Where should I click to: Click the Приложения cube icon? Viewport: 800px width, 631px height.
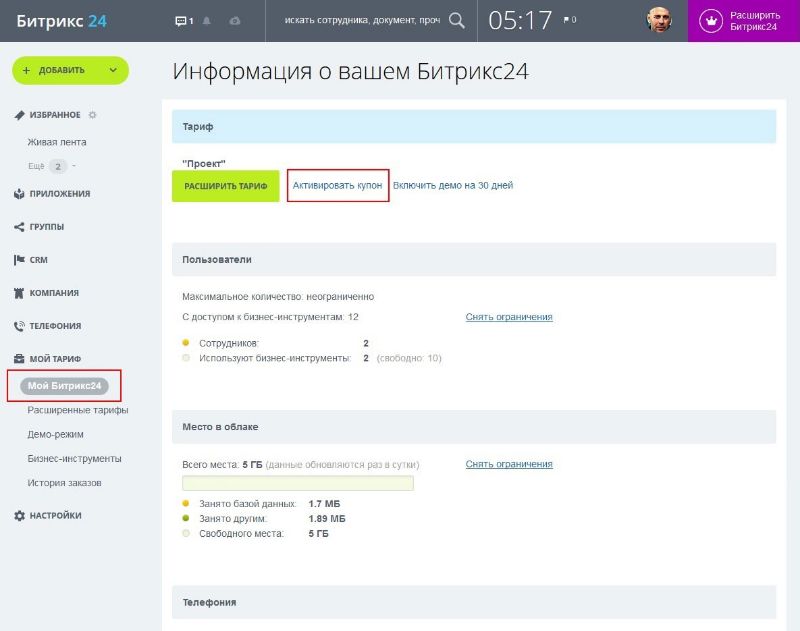[x=19, y=194]
